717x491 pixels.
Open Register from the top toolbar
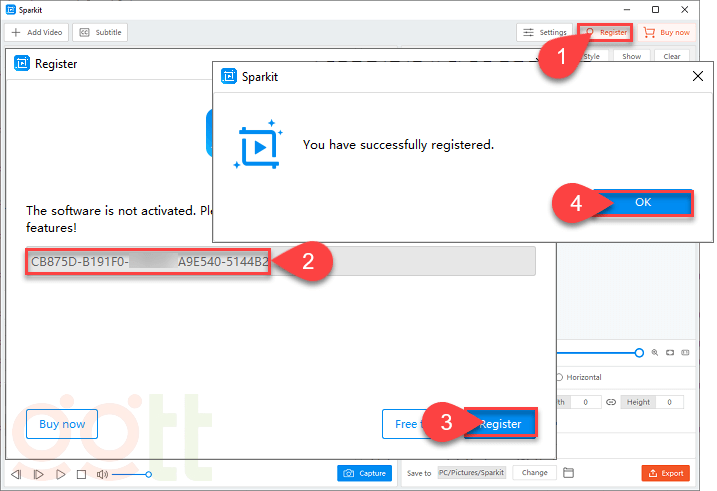(x=606, y=32)
